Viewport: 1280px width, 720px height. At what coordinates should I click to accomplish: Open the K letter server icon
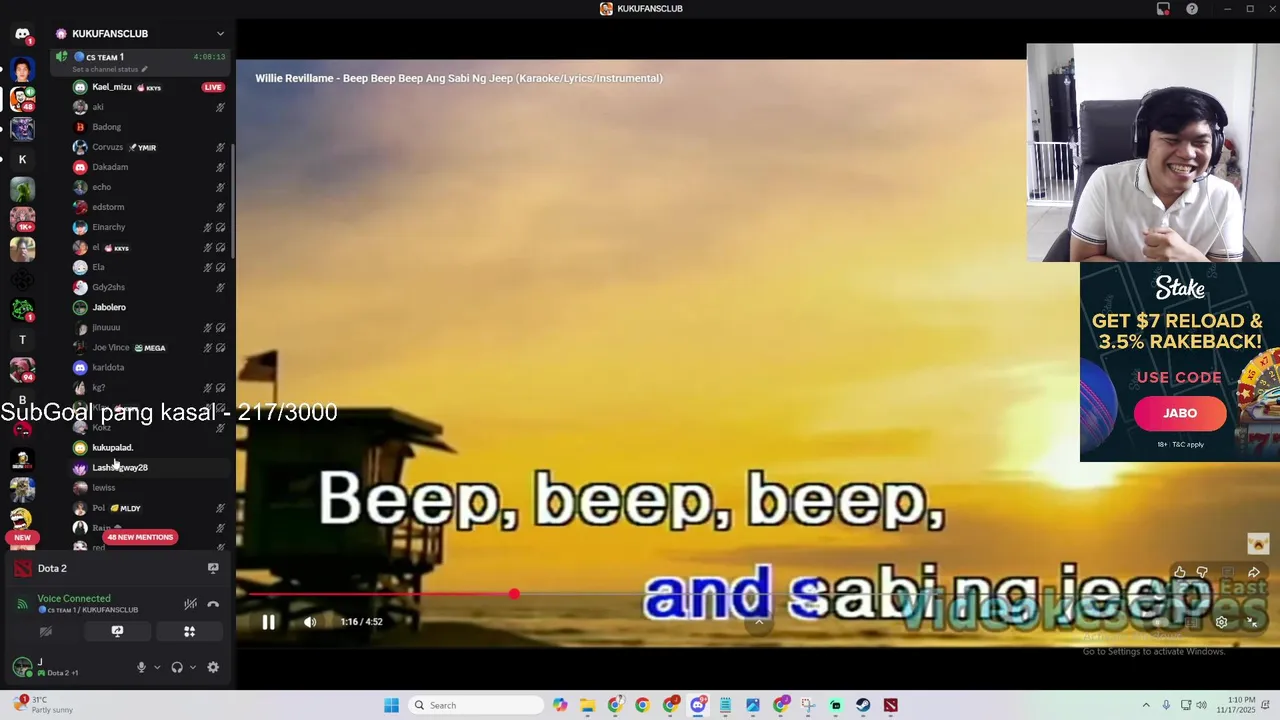click(22, 159)
